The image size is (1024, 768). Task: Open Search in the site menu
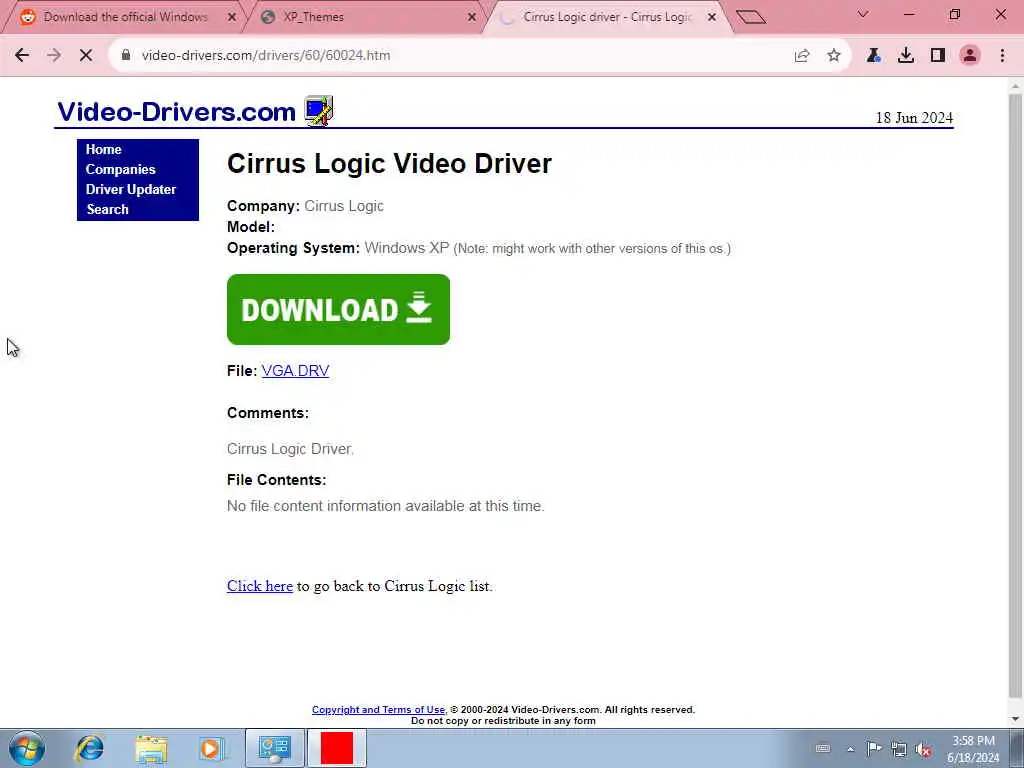(x=107, y=210)
